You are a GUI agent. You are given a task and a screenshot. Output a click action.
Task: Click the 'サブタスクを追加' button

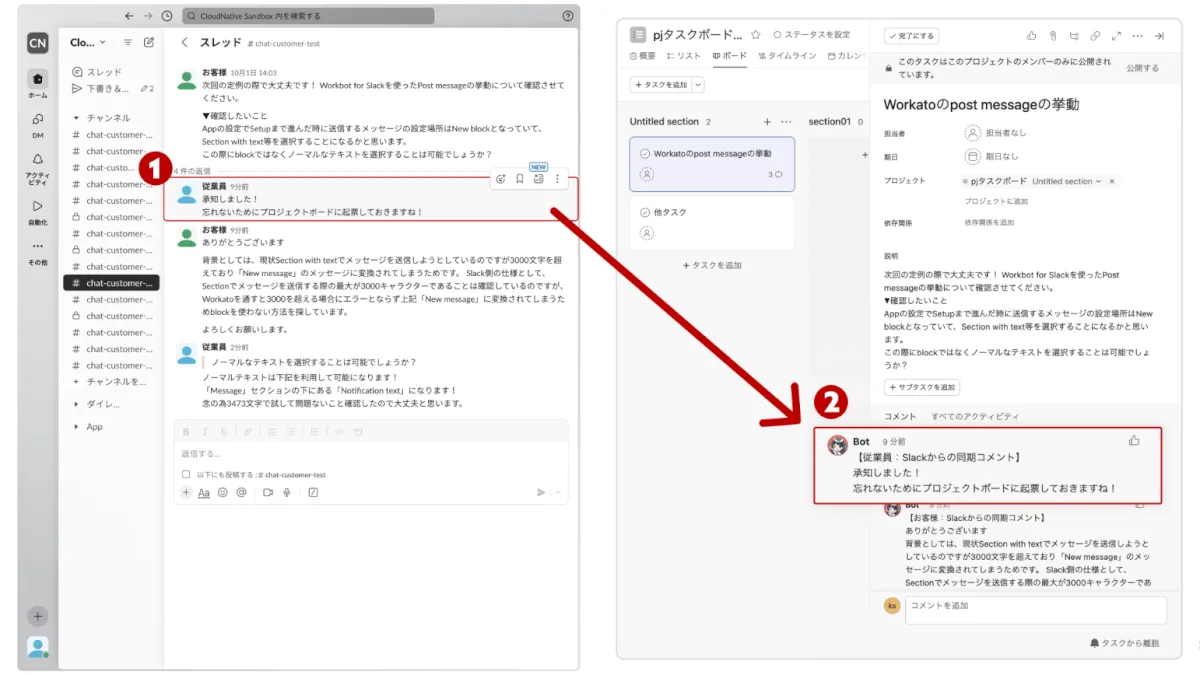(922, 387)
